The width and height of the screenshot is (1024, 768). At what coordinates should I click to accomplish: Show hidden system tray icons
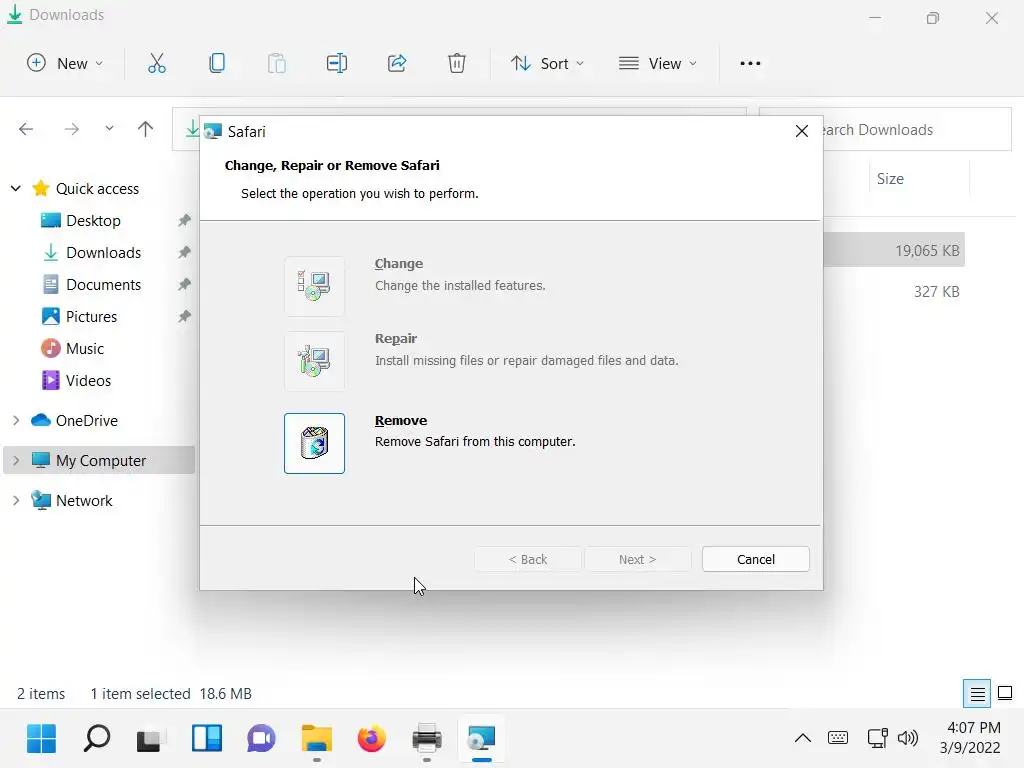point(803,739)
